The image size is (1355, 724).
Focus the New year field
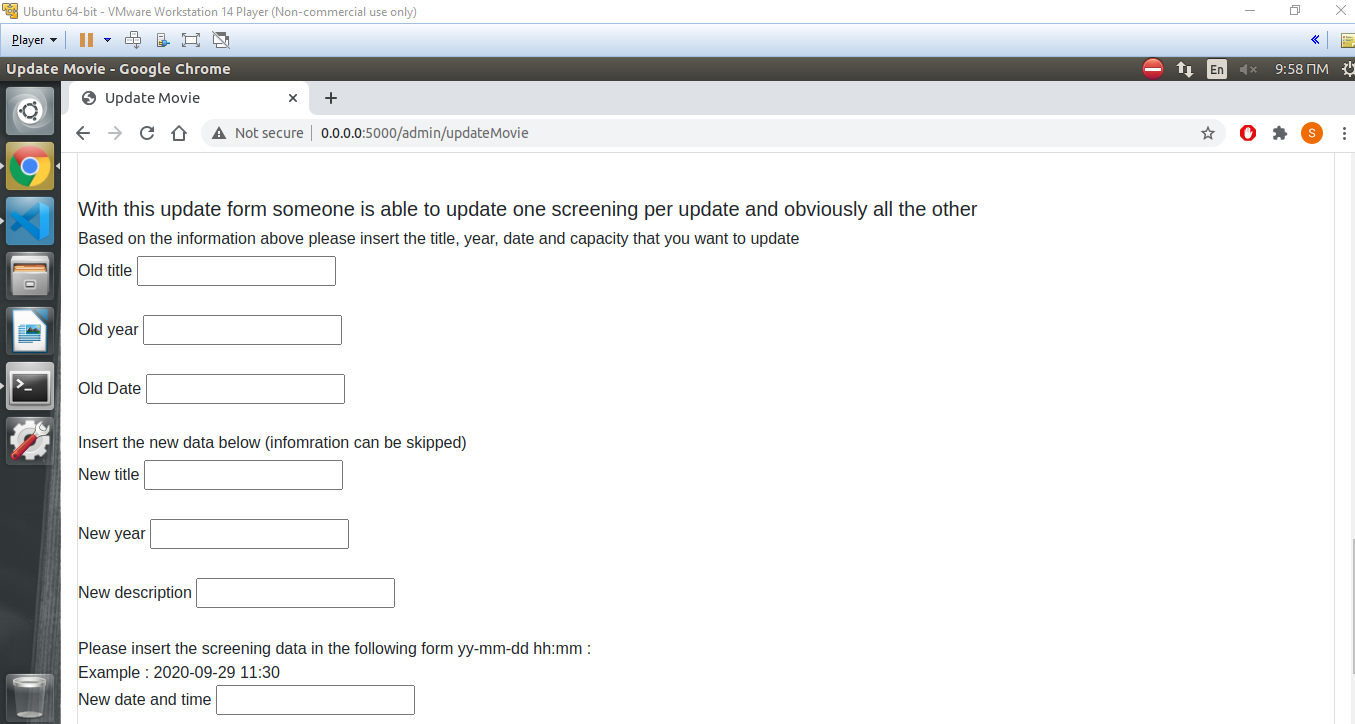249,534
